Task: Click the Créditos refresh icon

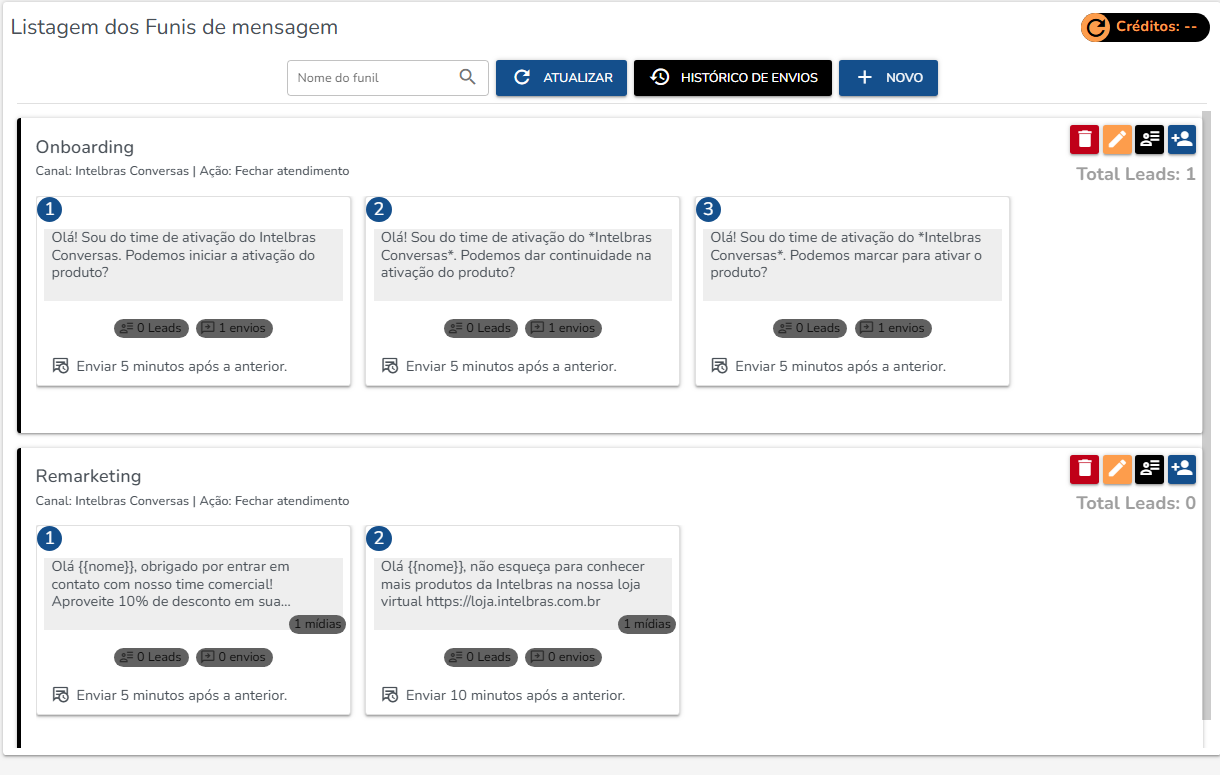Action: click(1097, 27)
